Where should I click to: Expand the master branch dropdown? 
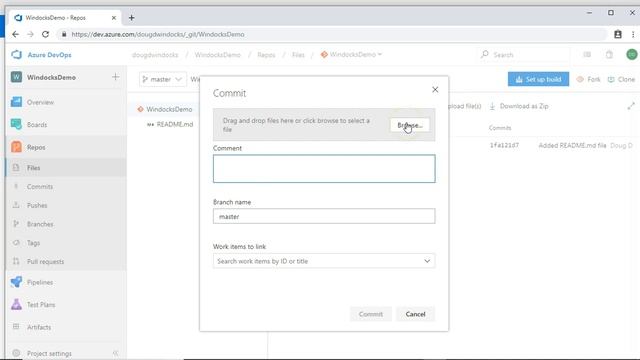pyautogui.click(x=162, y=79)
